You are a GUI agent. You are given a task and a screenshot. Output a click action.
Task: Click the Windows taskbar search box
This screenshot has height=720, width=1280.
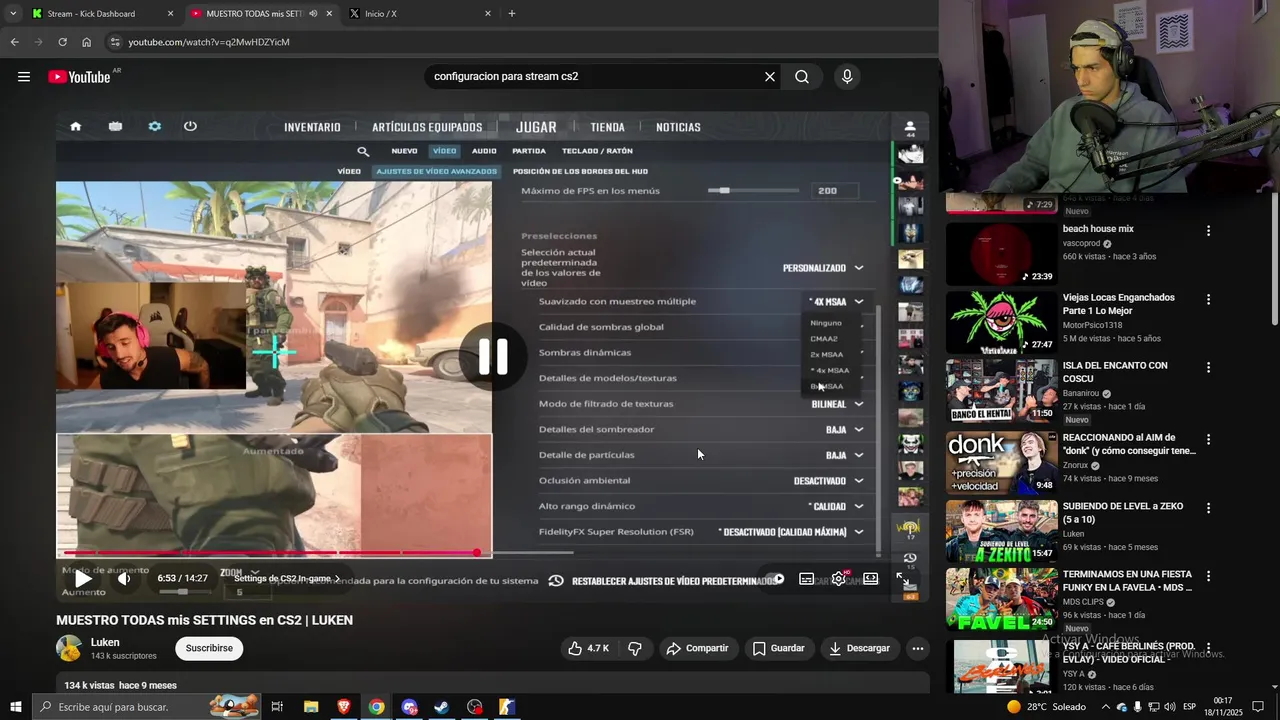pos(148,707)
